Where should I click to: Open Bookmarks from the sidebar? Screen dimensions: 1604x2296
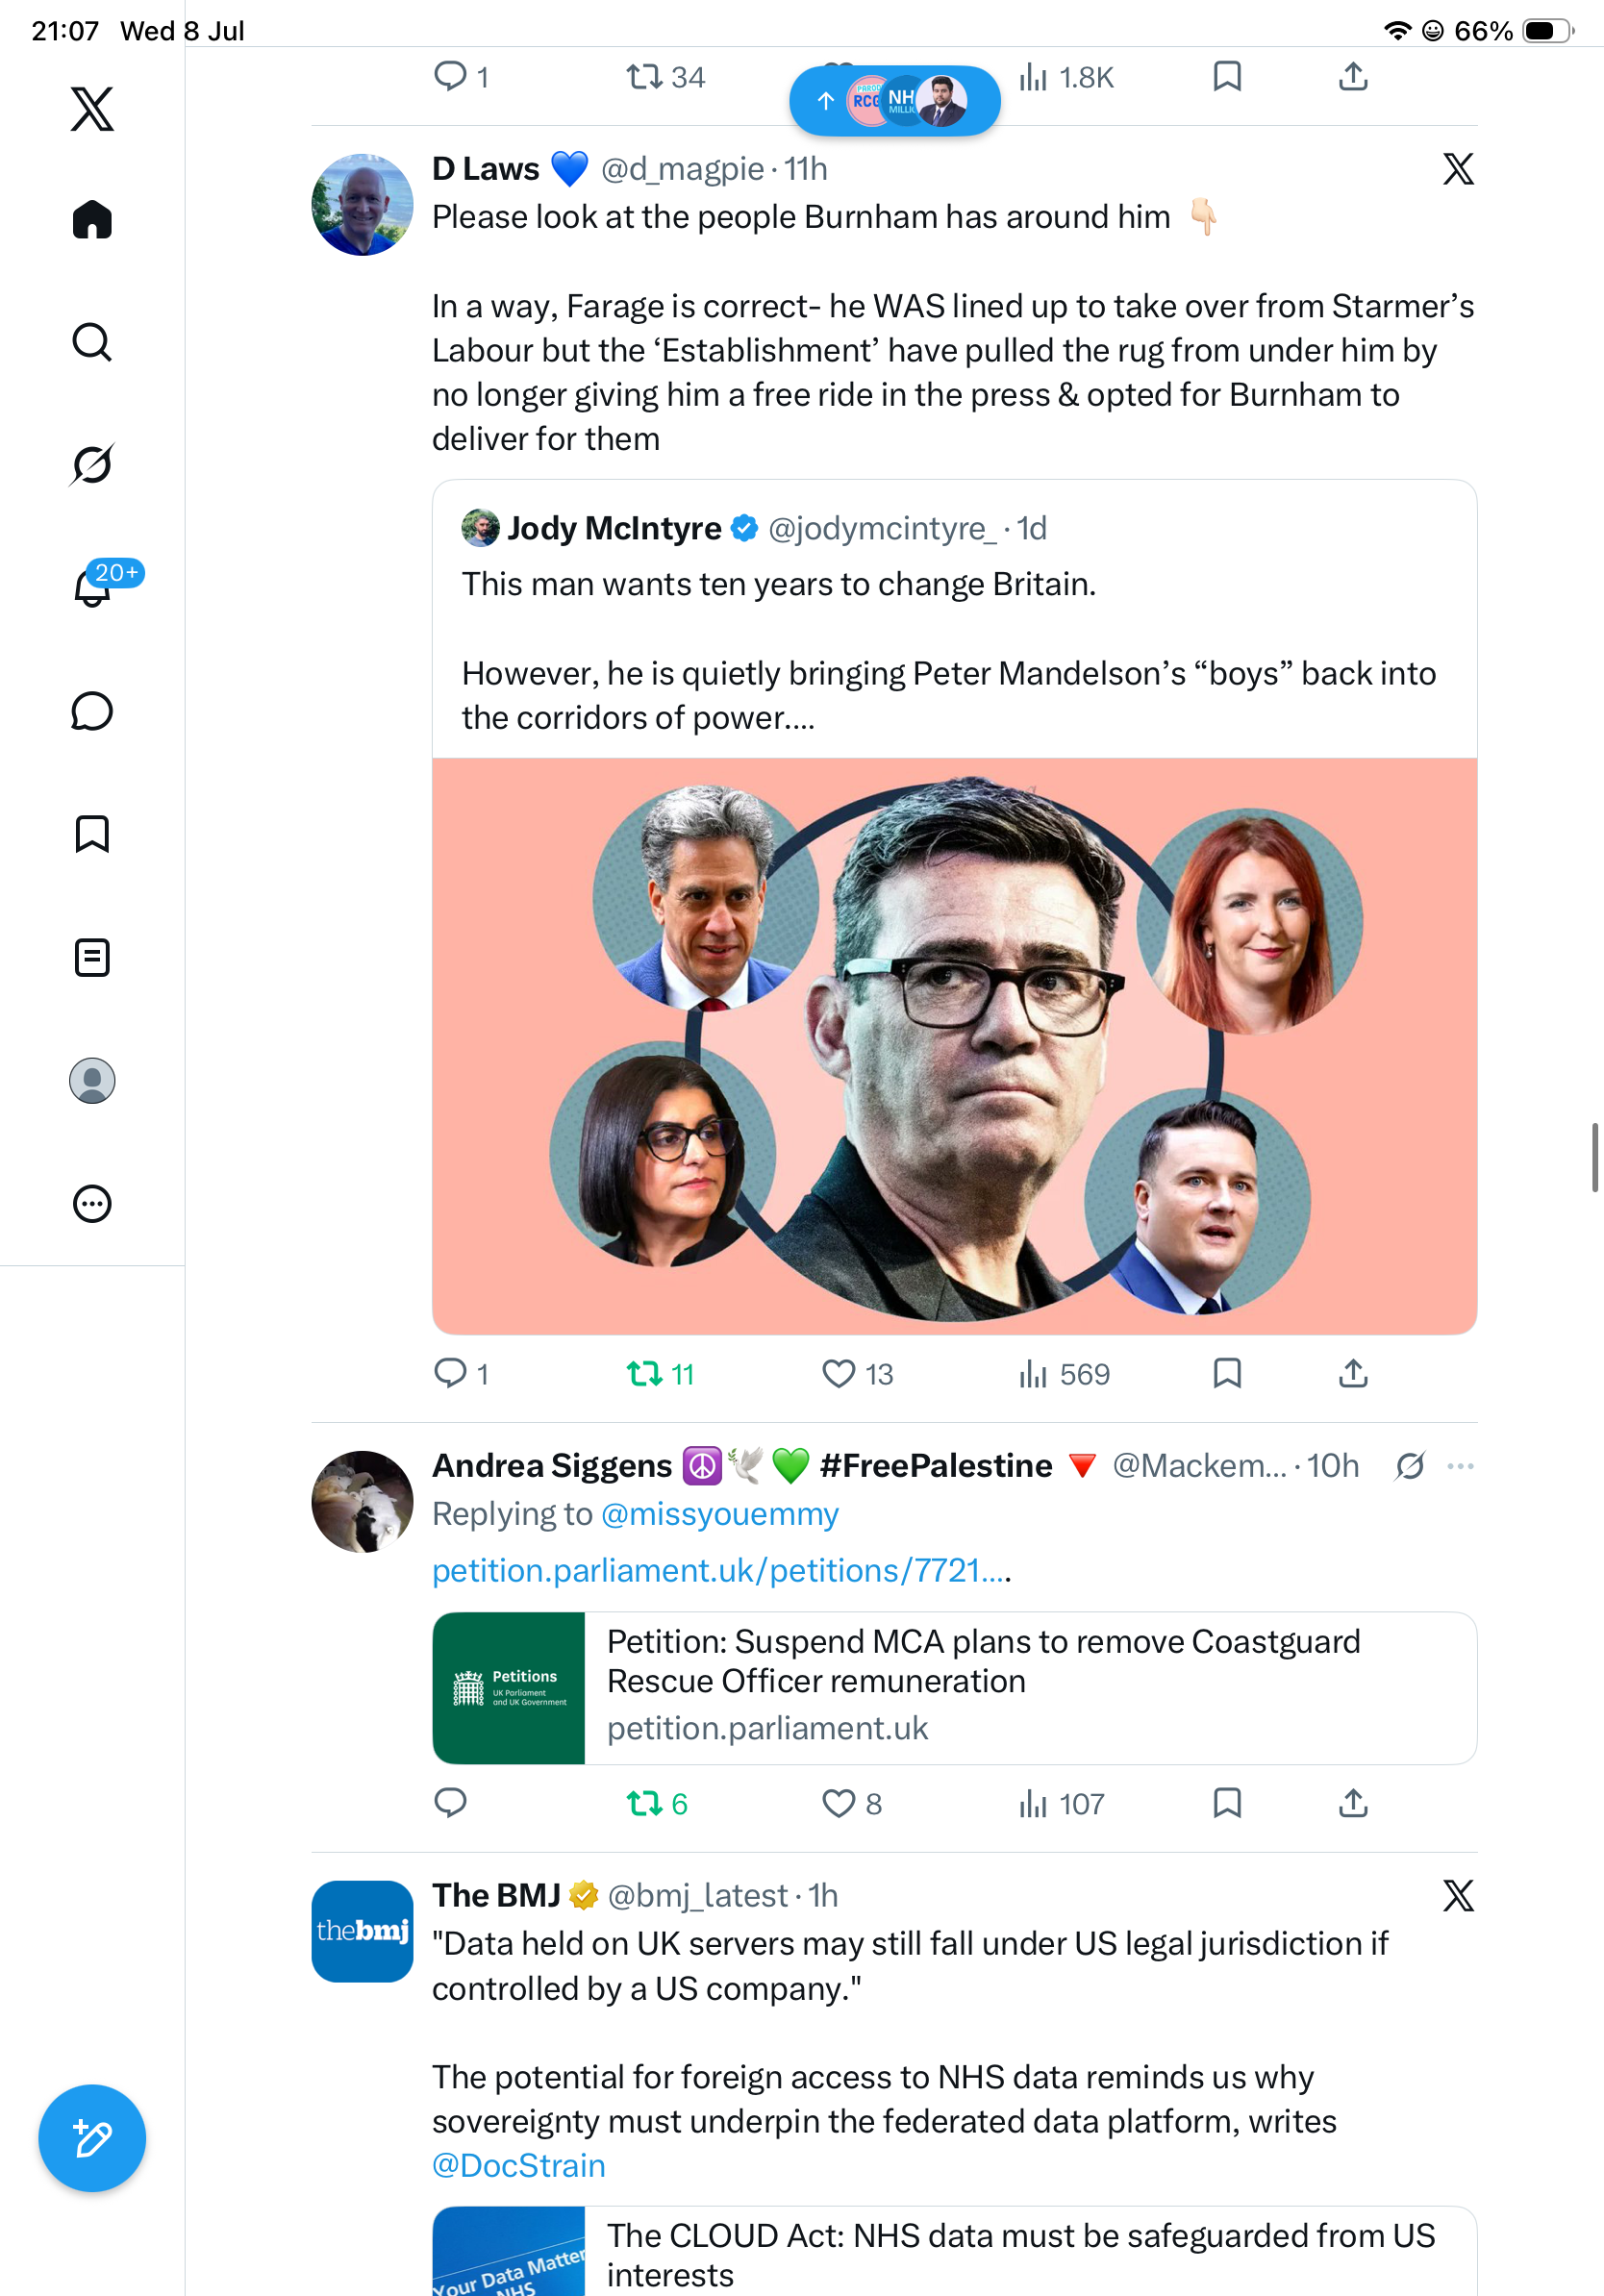[x=92, y=834]
